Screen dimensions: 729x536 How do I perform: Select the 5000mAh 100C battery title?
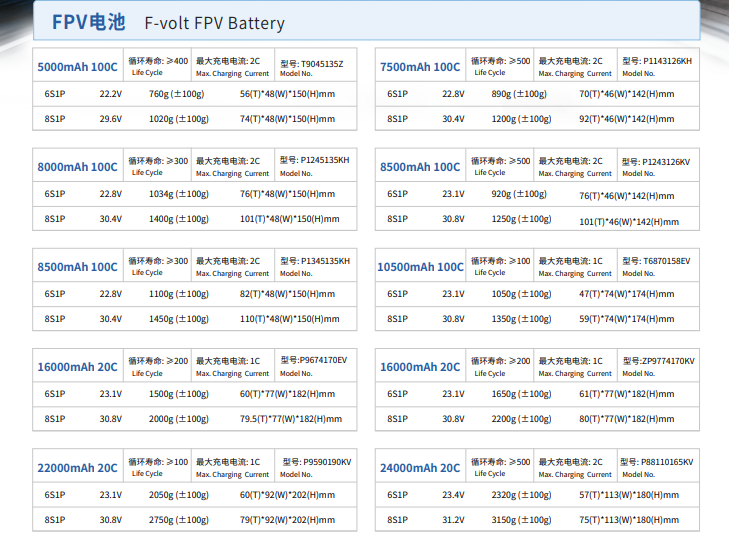click(77, 67)
